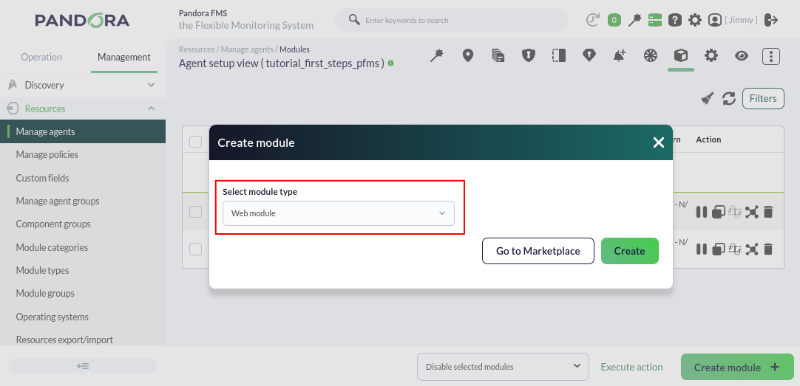
Task: Switch to the Operation tab
Action: click(41, 57)
